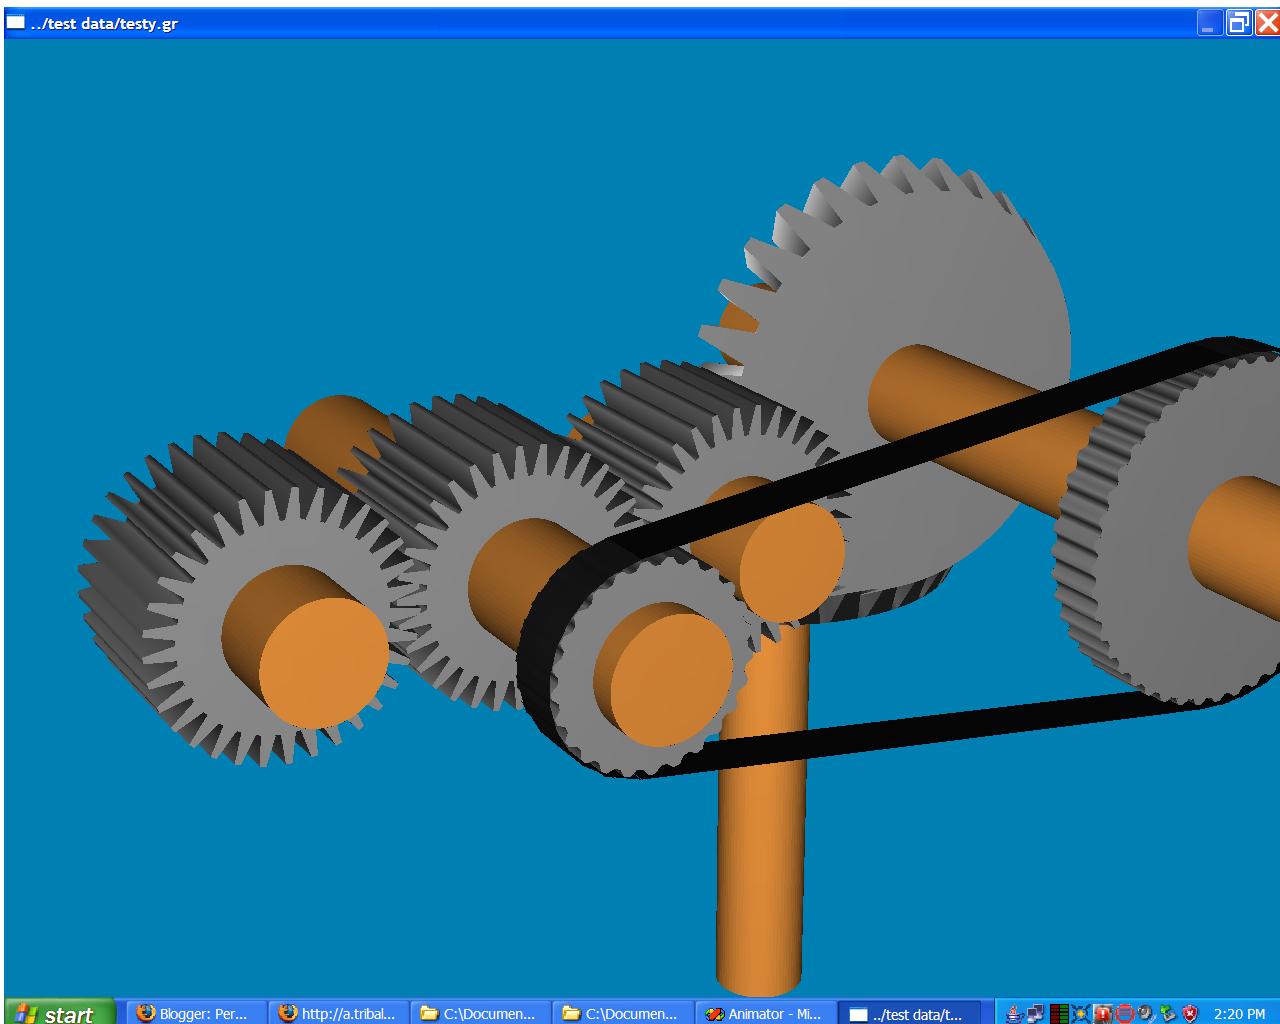Open the first C:\Documents folder taskbar button
The image size is (1280, 1024).
480,1012
